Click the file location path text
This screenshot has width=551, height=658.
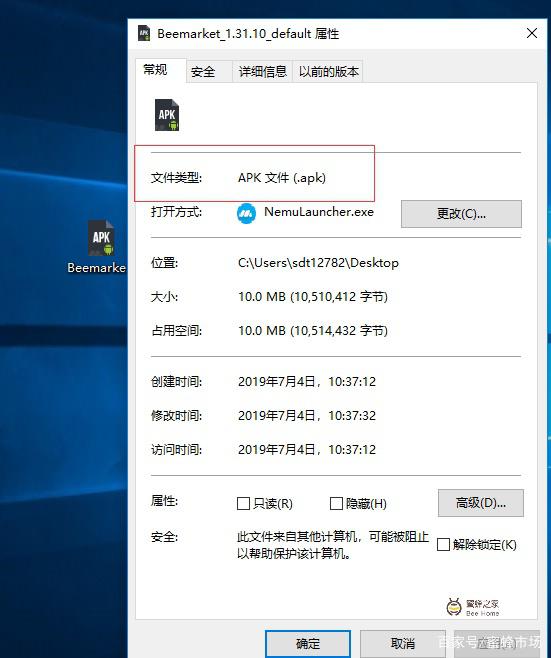[x=318, y=263]
